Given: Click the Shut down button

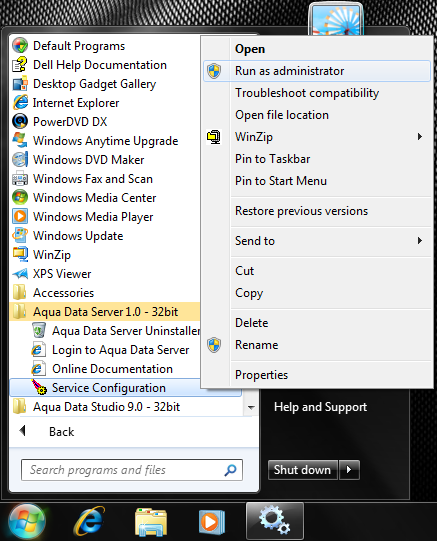Looking at the screenshot, I should coord(302,470).
